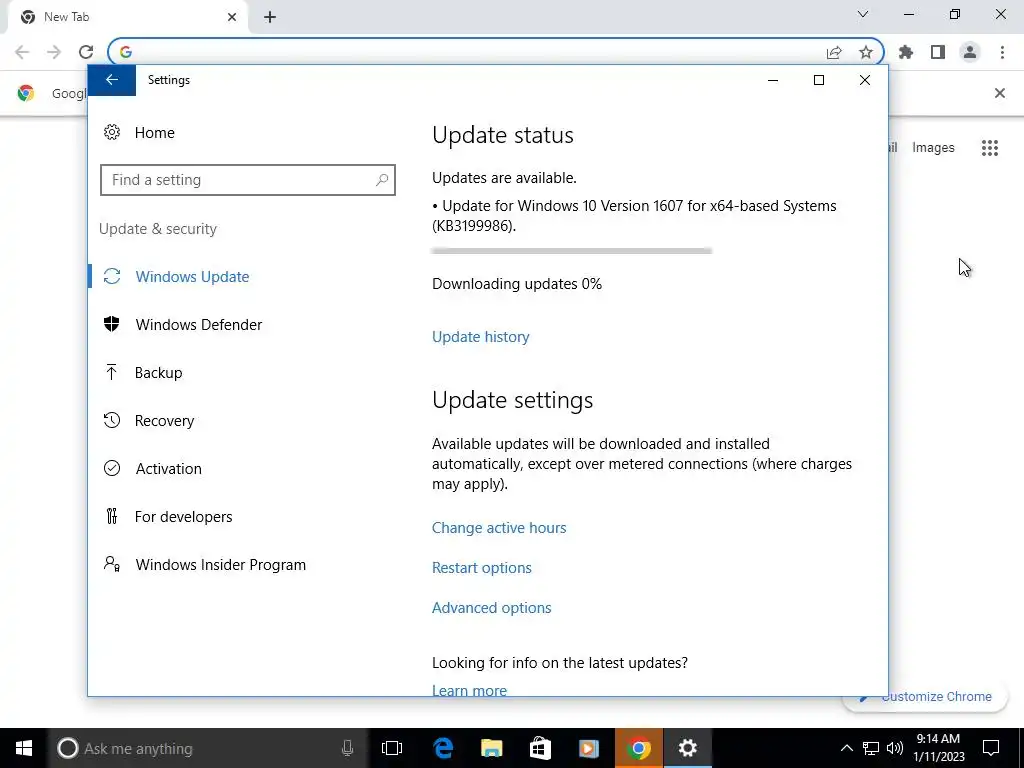Open the Update history link
This screenshot has height=768, width=1024.
pyautogui.click(x=481, y=336)
